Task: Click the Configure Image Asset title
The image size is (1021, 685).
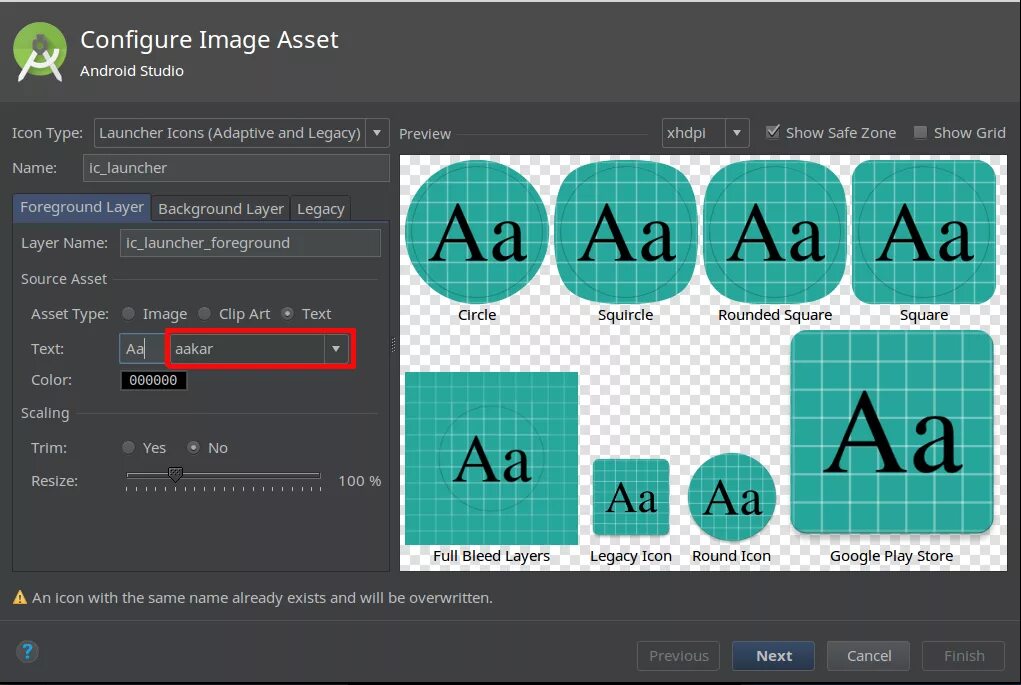Action: click(209, 40)
